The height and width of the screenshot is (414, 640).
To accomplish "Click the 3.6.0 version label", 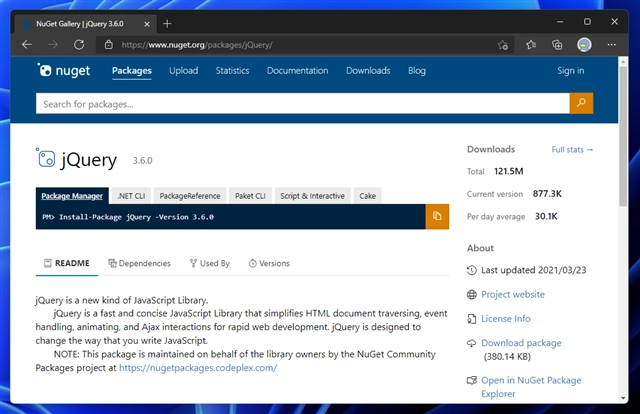I will 142,160.
